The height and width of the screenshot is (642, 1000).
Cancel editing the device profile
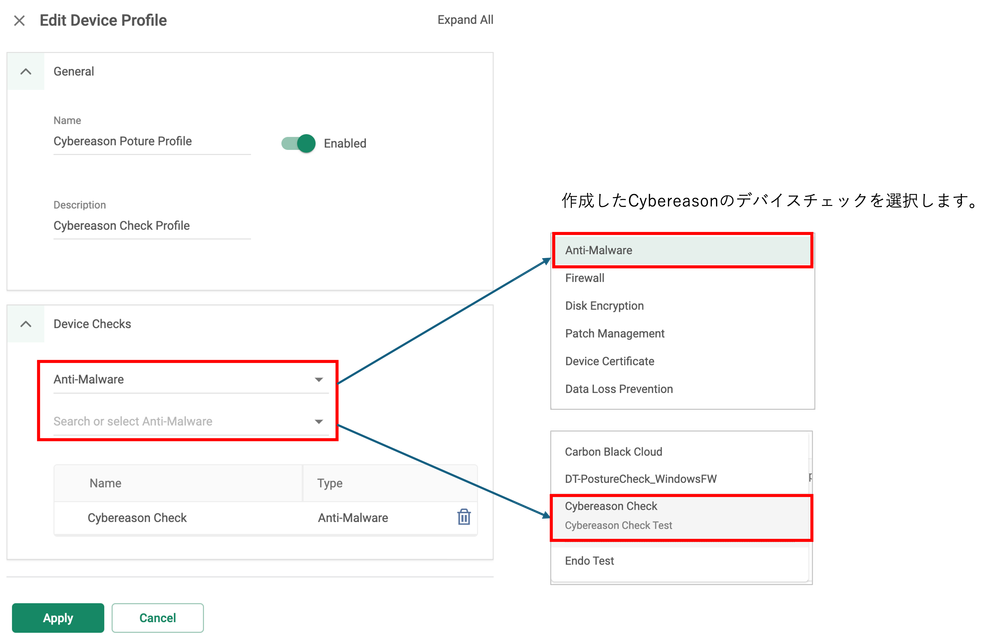click(x=158, y=618)
